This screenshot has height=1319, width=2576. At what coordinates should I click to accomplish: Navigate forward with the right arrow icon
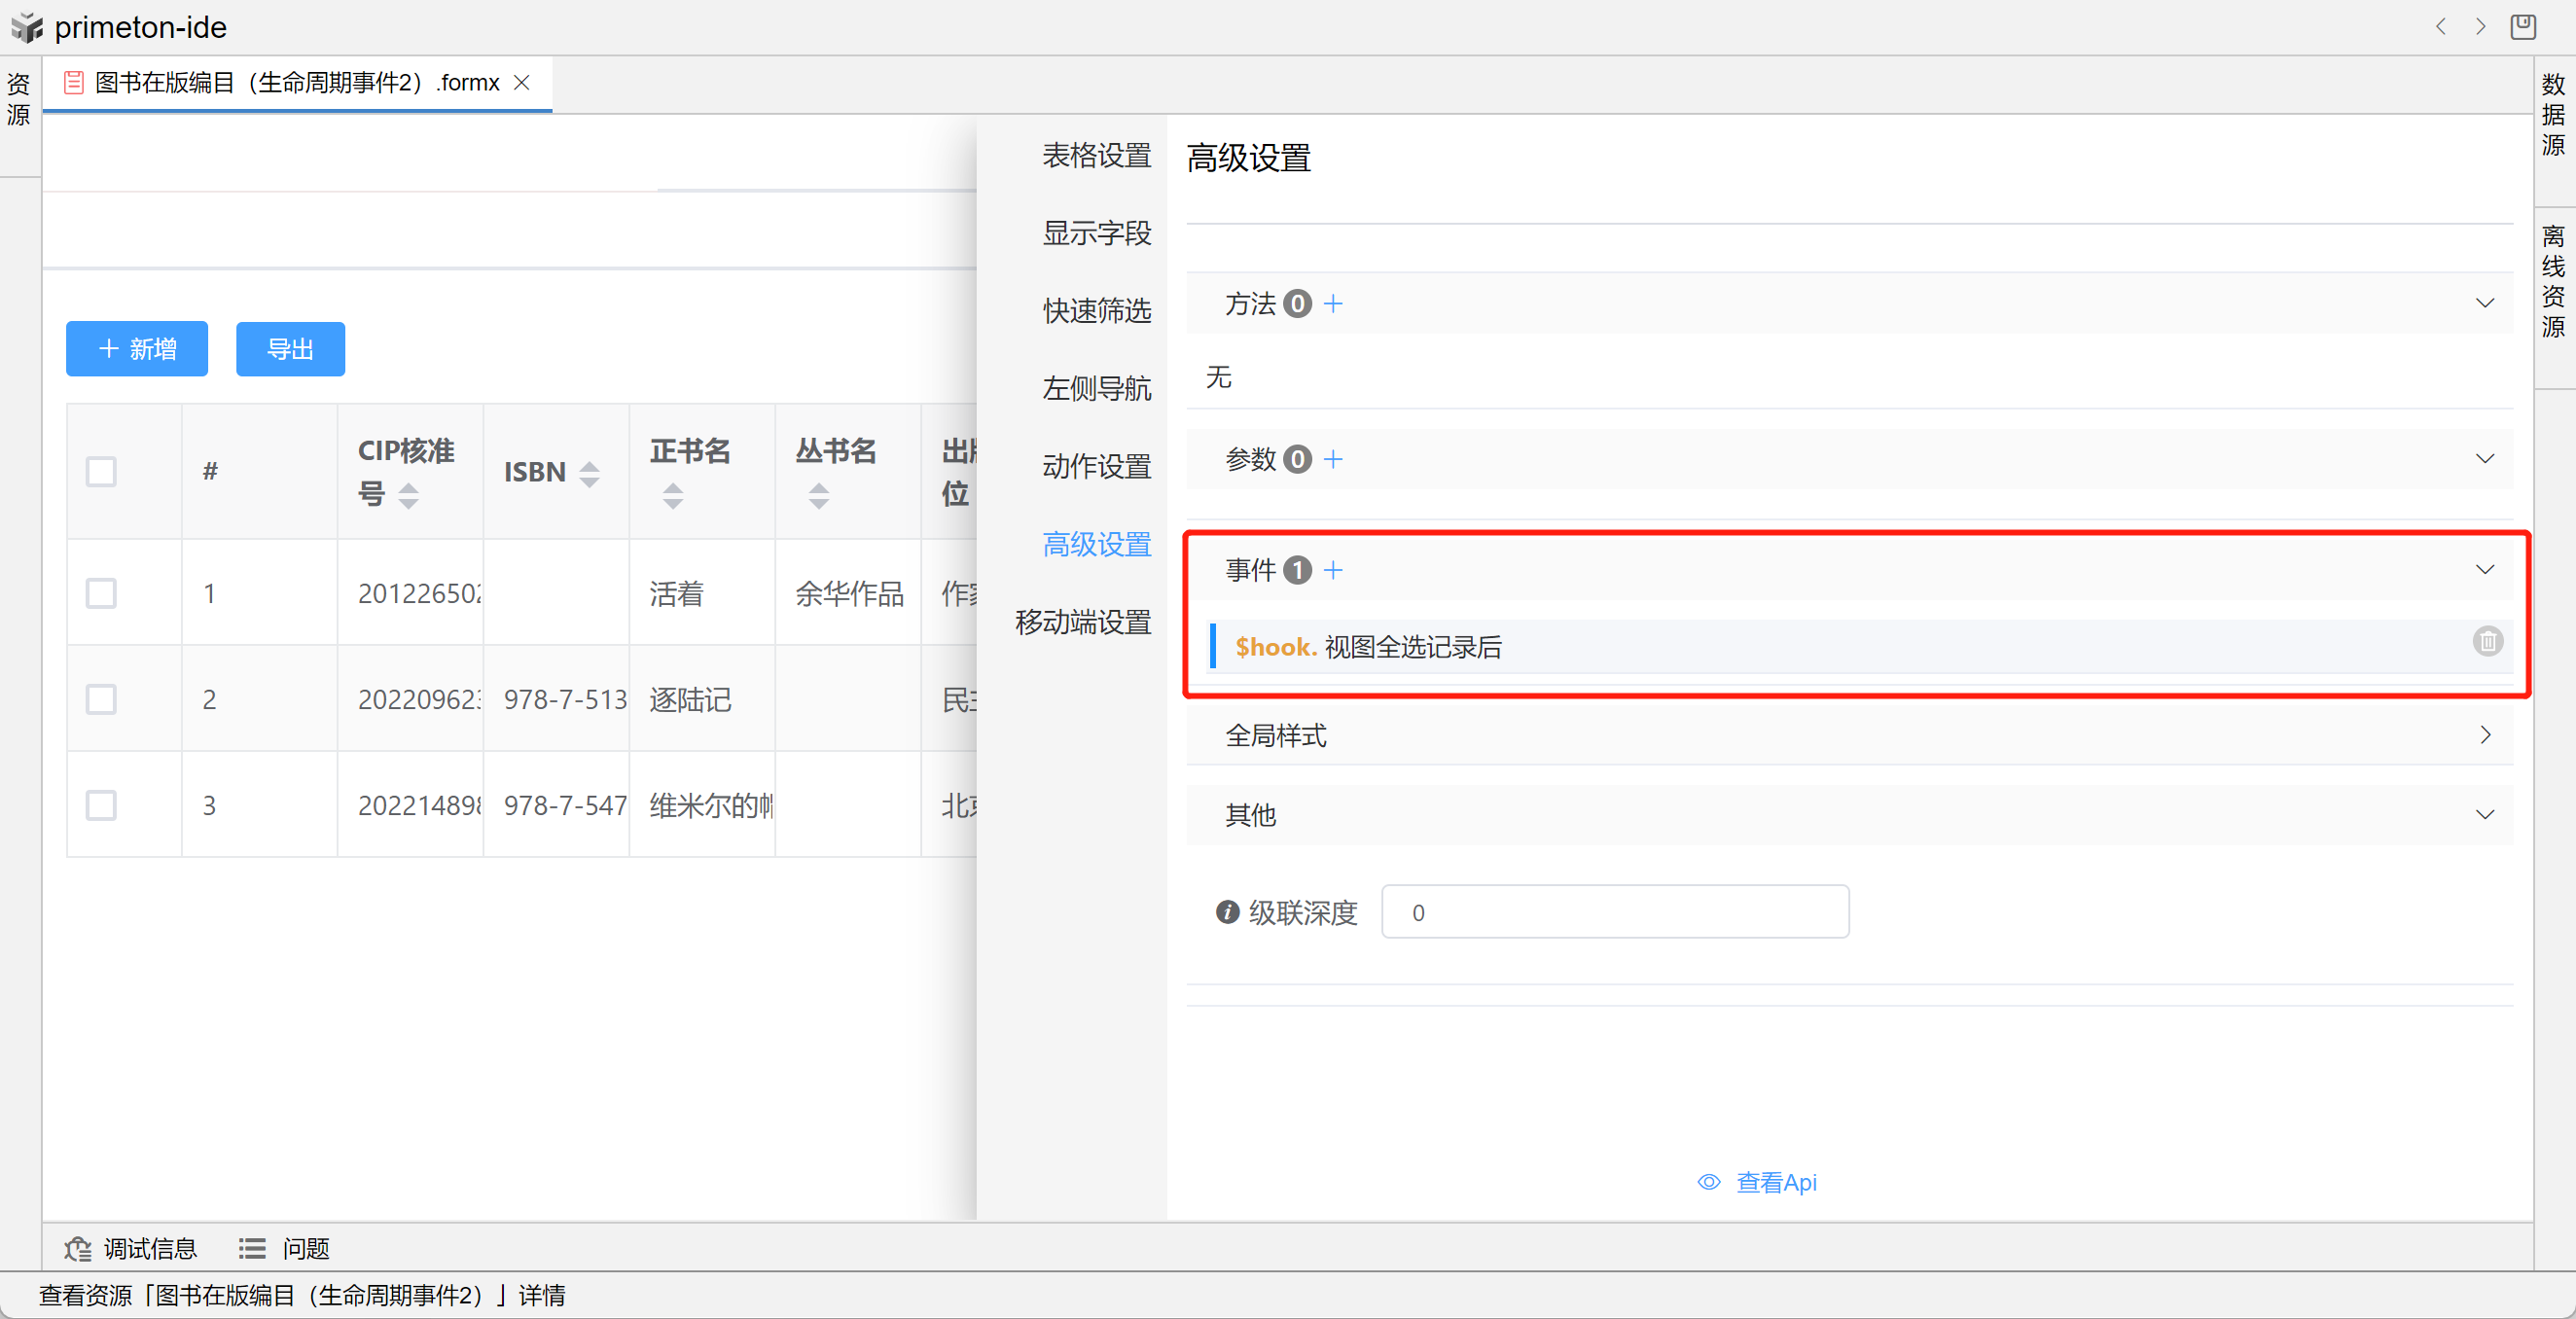[x=2481, y=27]
